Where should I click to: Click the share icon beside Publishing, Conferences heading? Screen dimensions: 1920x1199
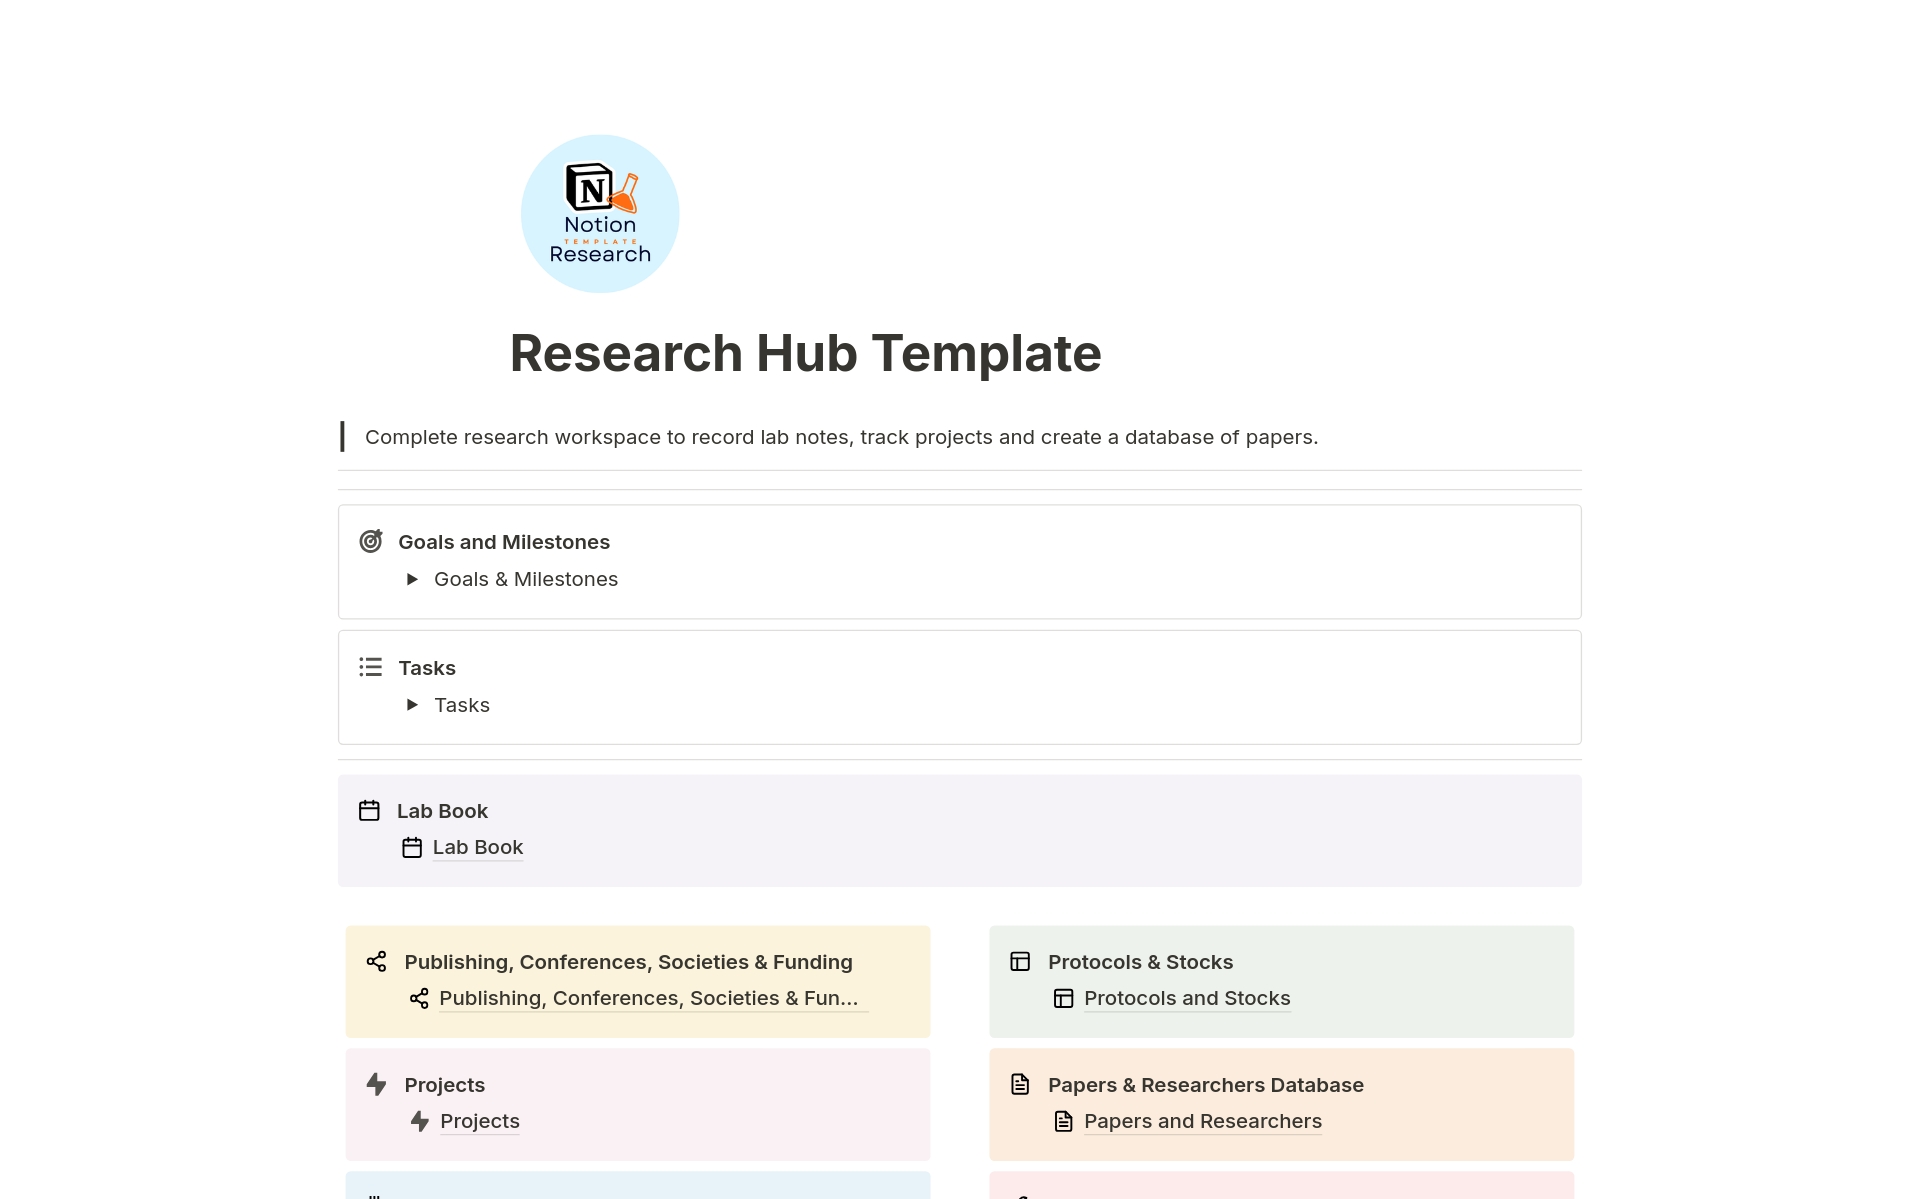click(377, 961)
